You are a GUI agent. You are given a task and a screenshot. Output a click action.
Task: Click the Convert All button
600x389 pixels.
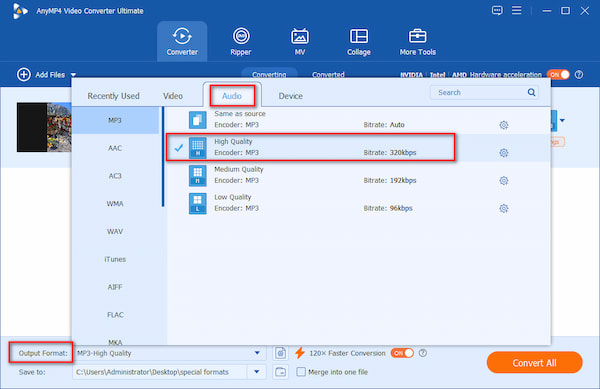(x=534, y=362)
